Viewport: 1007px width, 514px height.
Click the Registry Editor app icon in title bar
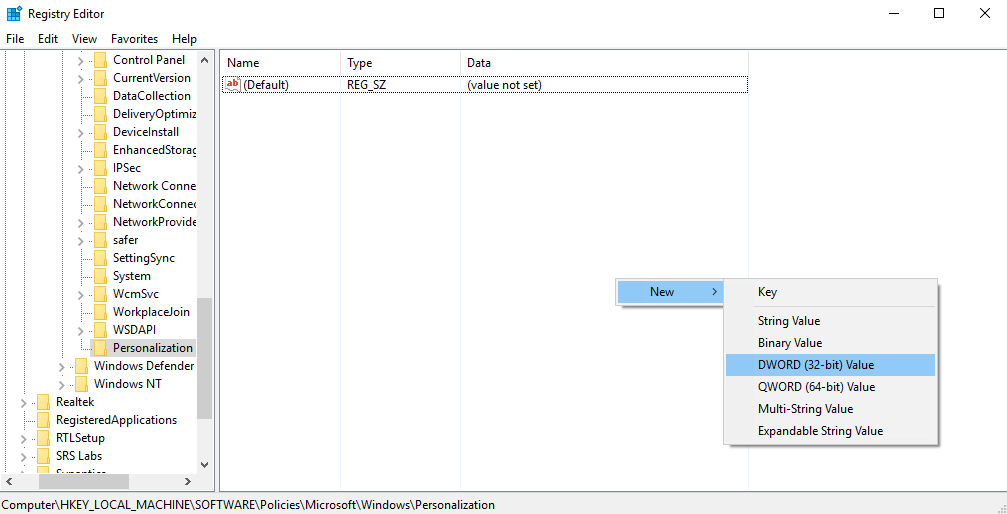(x=14, y=14)
